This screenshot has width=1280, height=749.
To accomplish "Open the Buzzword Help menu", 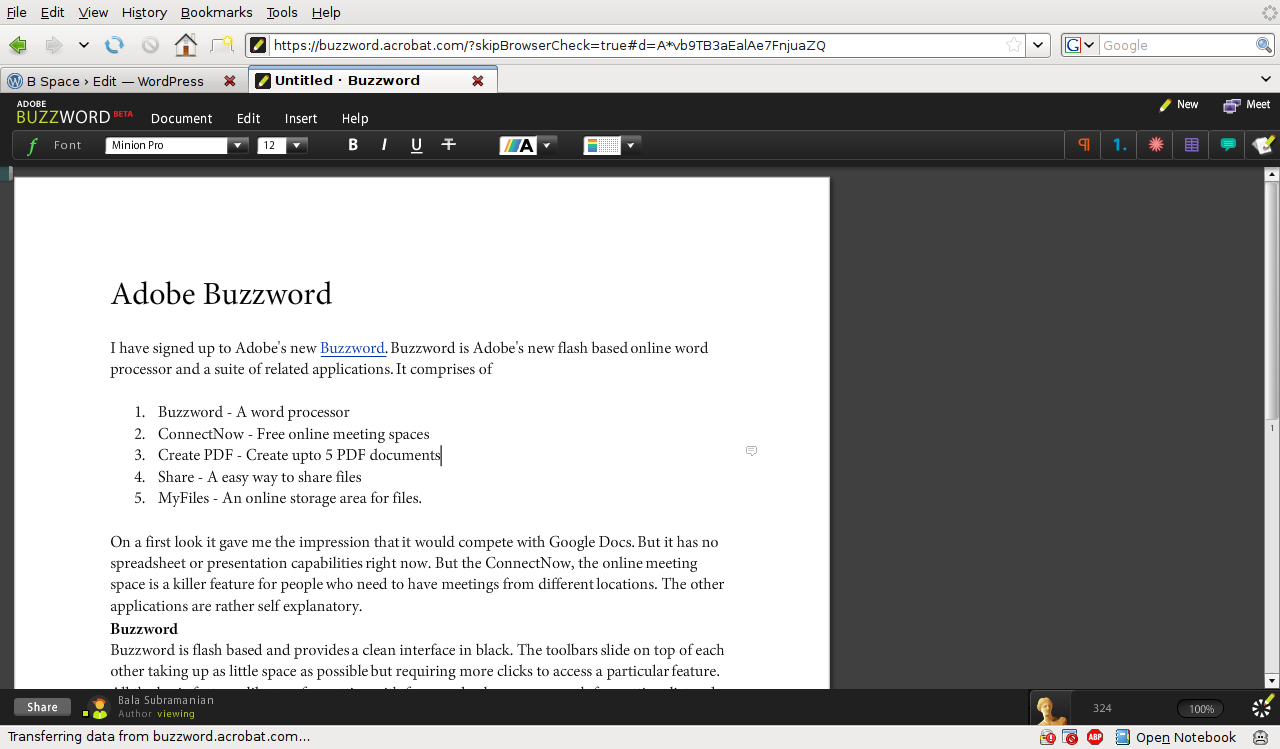I will click(x=355, y=118).
